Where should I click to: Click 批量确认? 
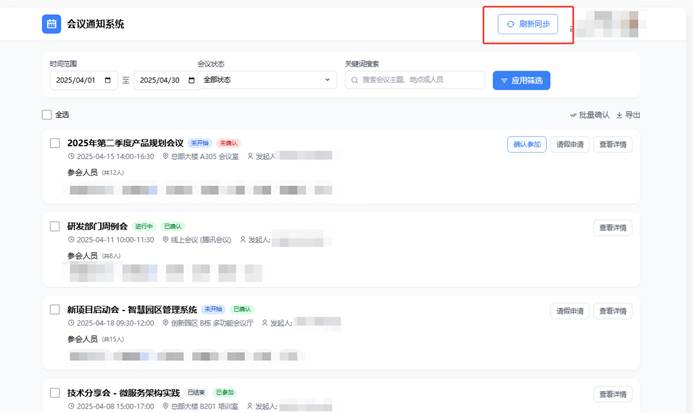point(590,115)
